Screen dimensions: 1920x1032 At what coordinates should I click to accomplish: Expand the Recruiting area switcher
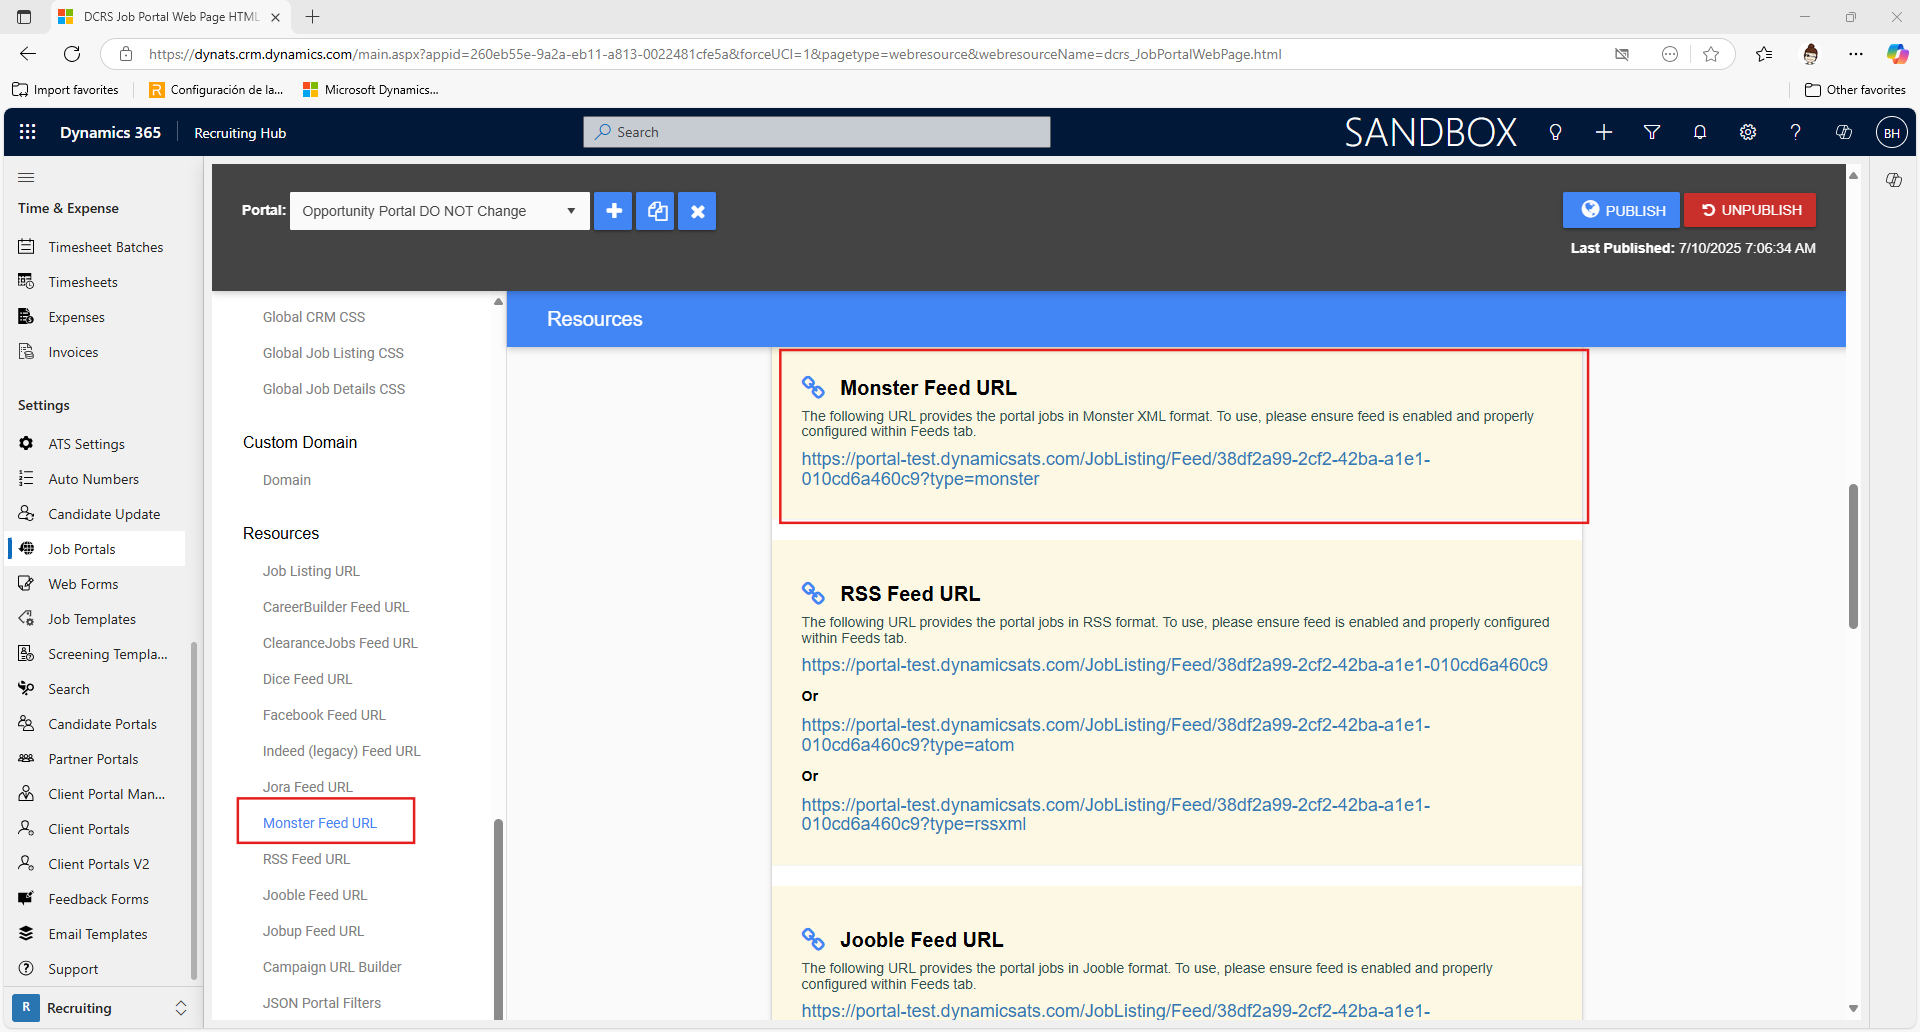point(181,1007)
